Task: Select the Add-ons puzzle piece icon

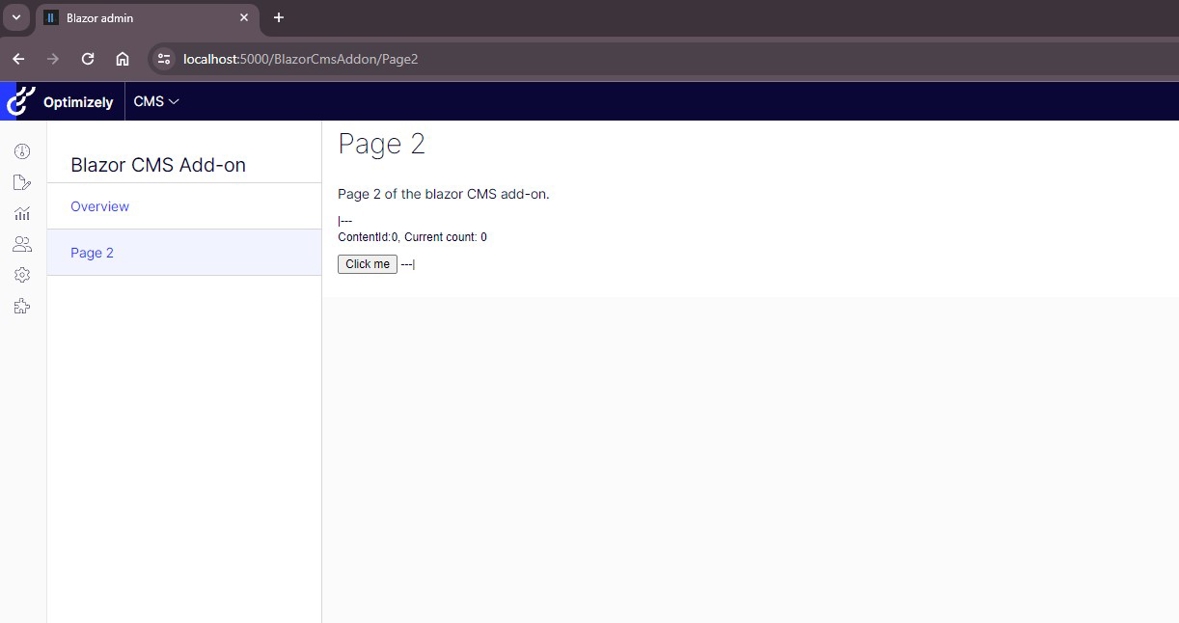Action: (22, 306)
